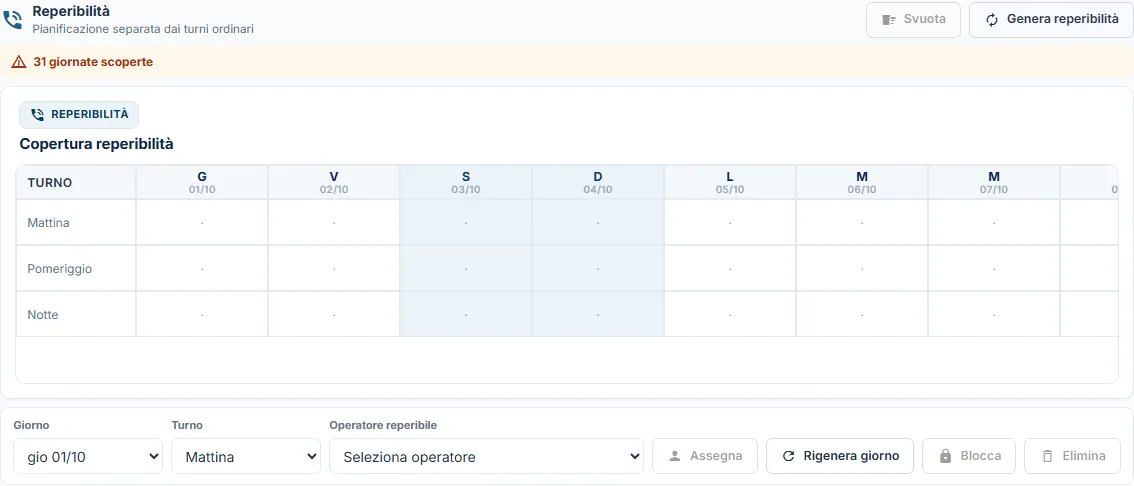Click the padlock icon on the Blocca button
Viewport: 1134px width, 486px height.
click(x=945, y=456)
